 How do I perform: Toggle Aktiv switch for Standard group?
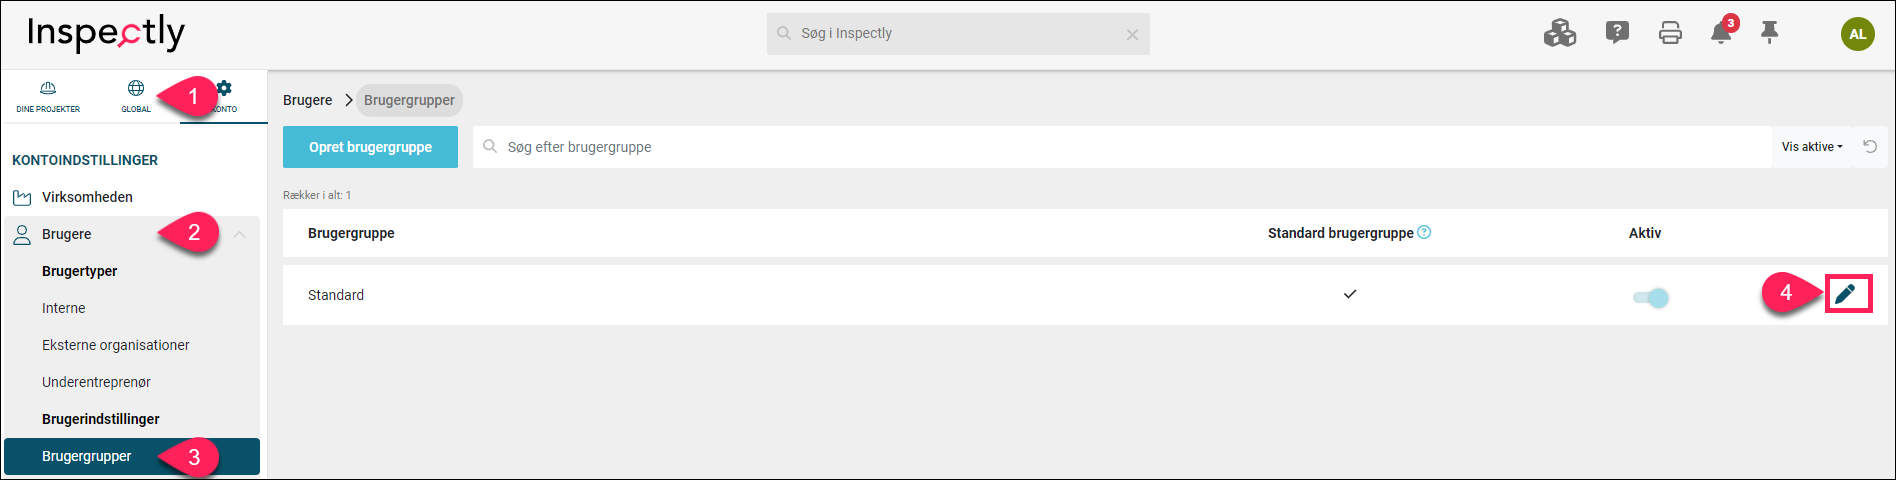[x=1651, y=297]
